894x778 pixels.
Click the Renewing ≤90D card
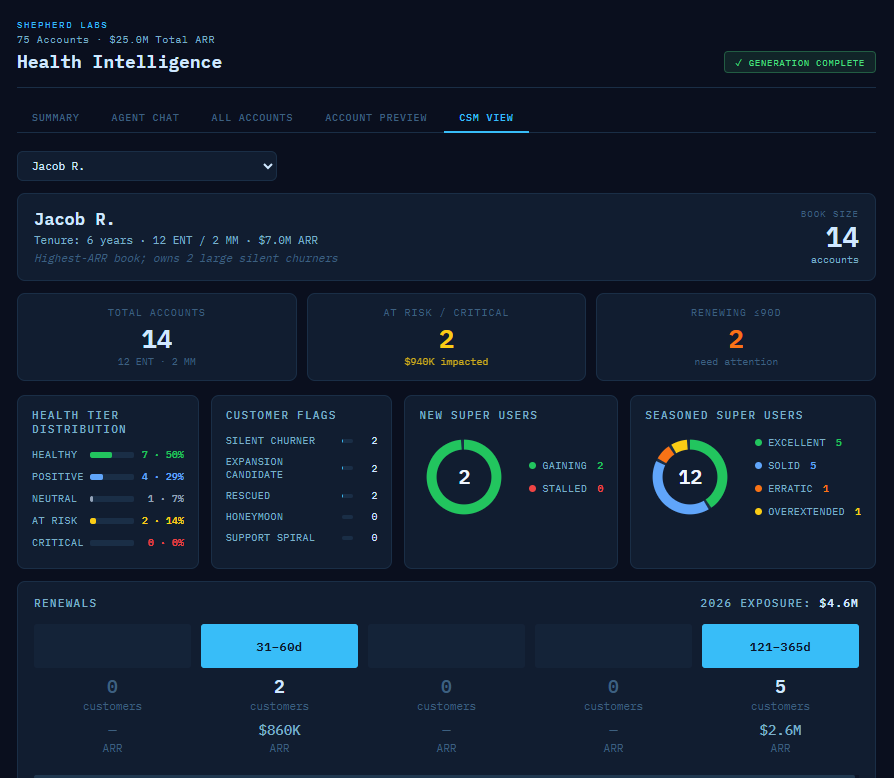tap(735, 337)
